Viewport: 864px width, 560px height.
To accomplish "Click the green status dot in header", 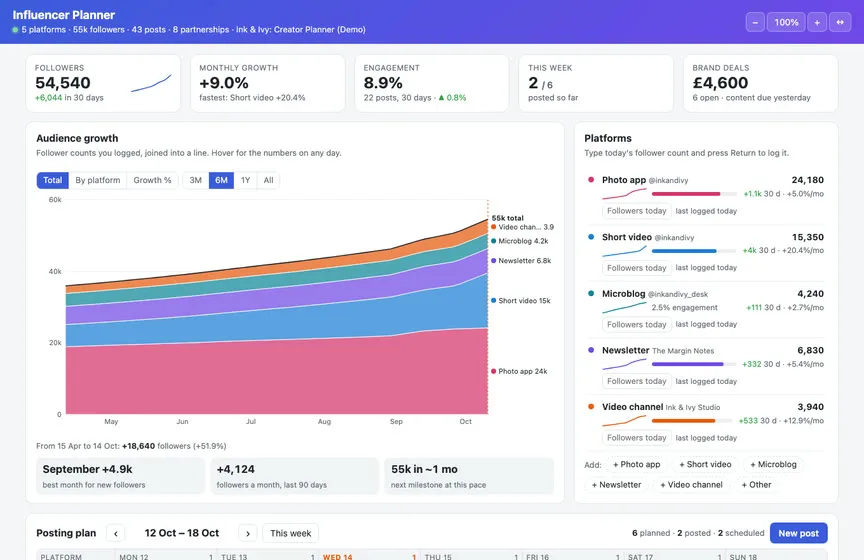I will (15, 30).
